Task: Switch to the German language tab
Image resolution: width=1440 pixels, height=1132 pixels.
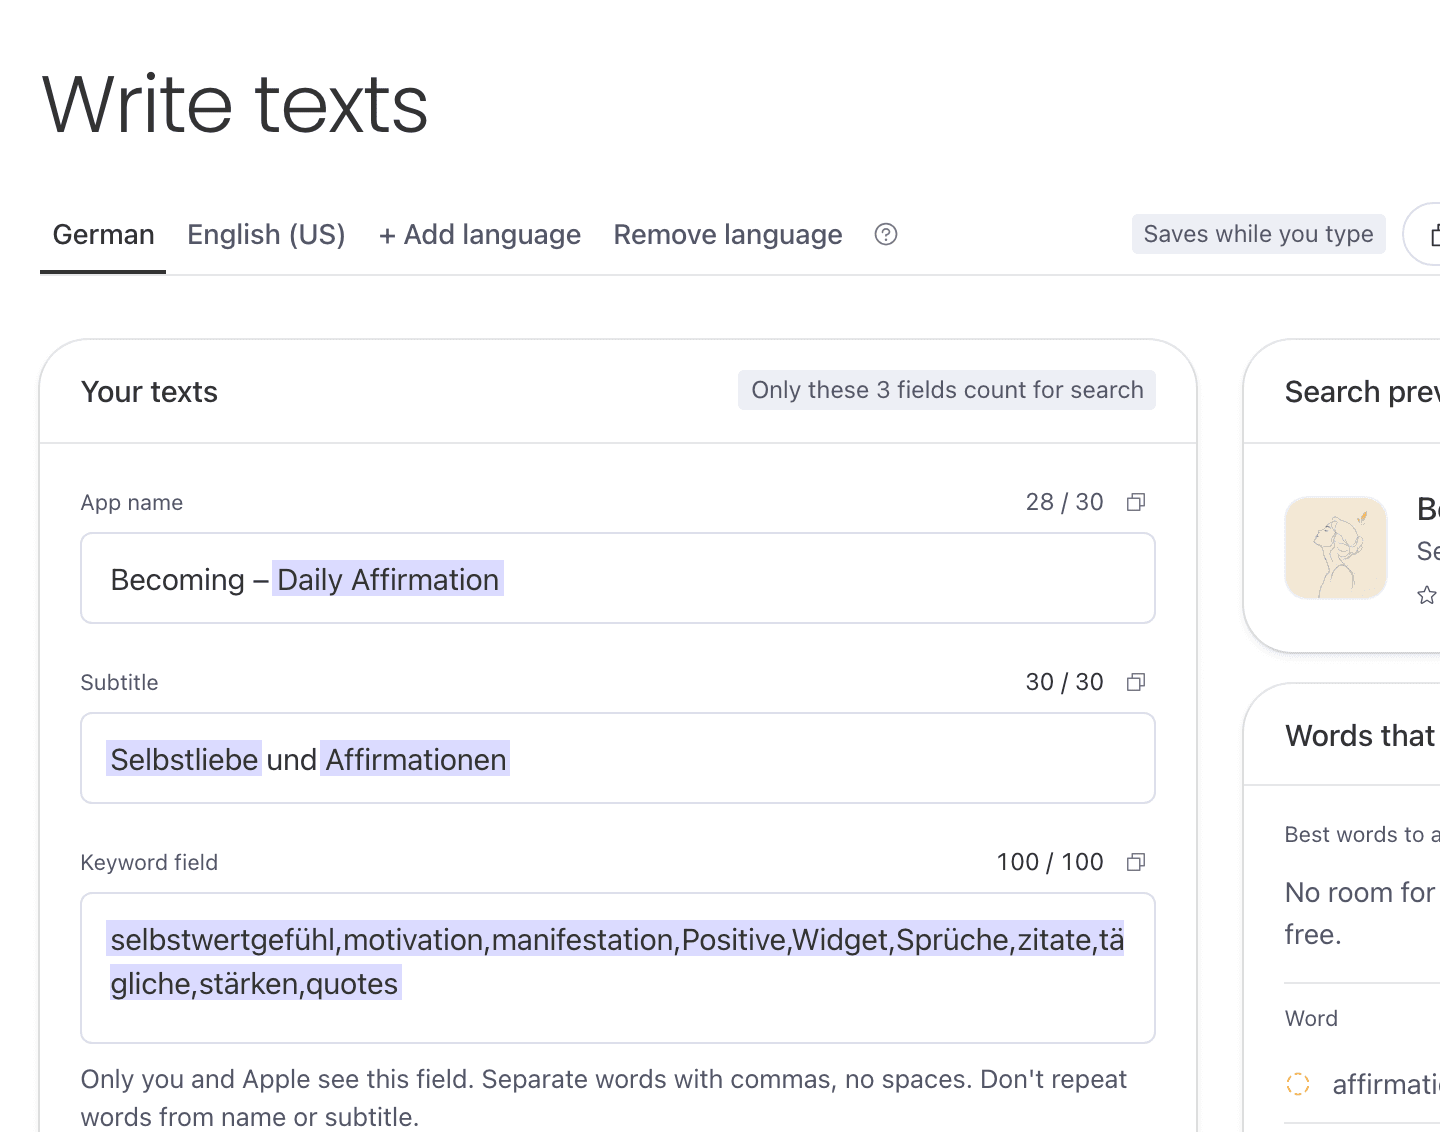Action: tap(103, 235)
